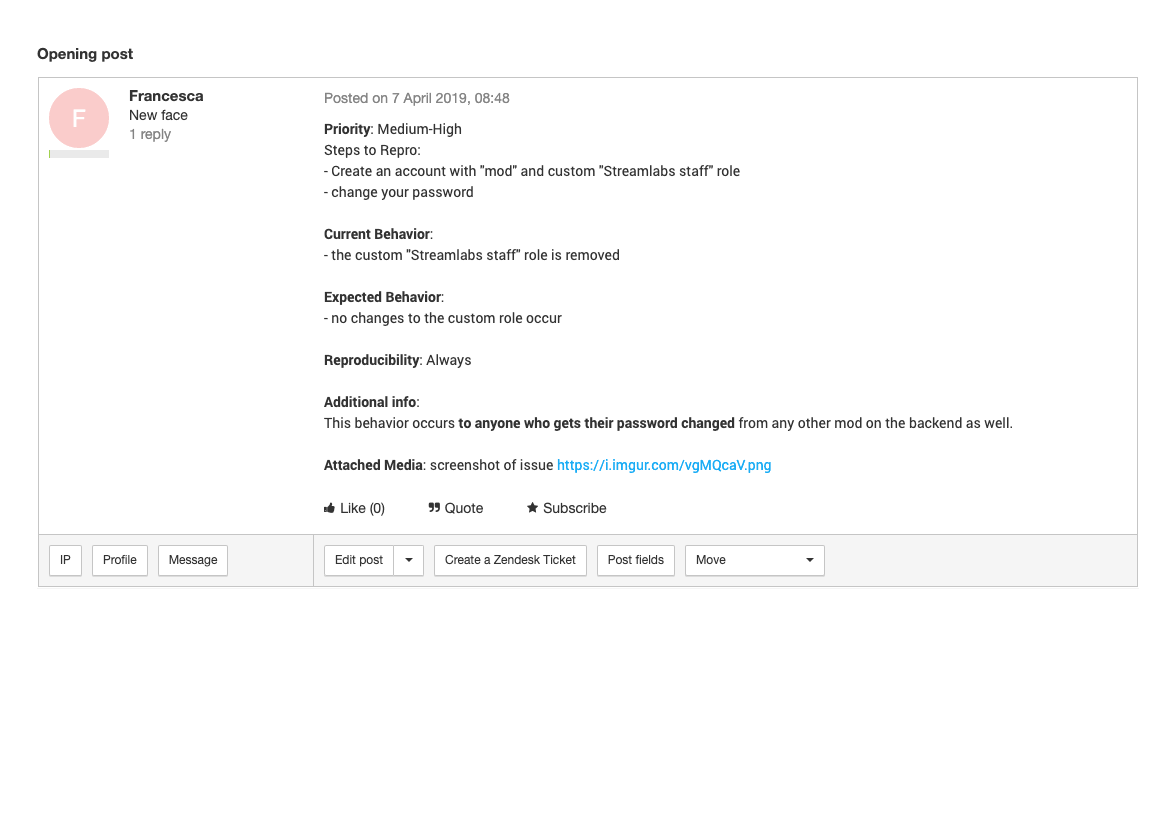The width and height of the screenshot is (1174, 818).
Task: Click the Expected Behavior heading
Action: [382, 297]
